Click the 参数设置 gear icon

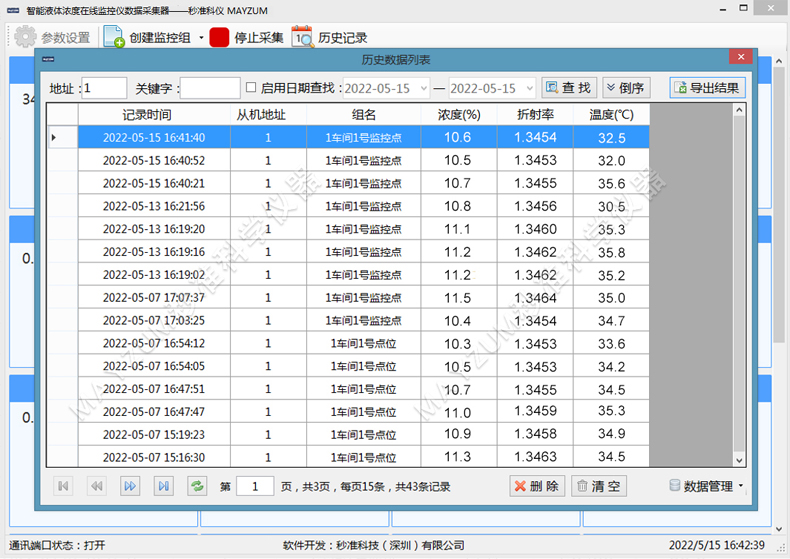[x=25, y=38]
